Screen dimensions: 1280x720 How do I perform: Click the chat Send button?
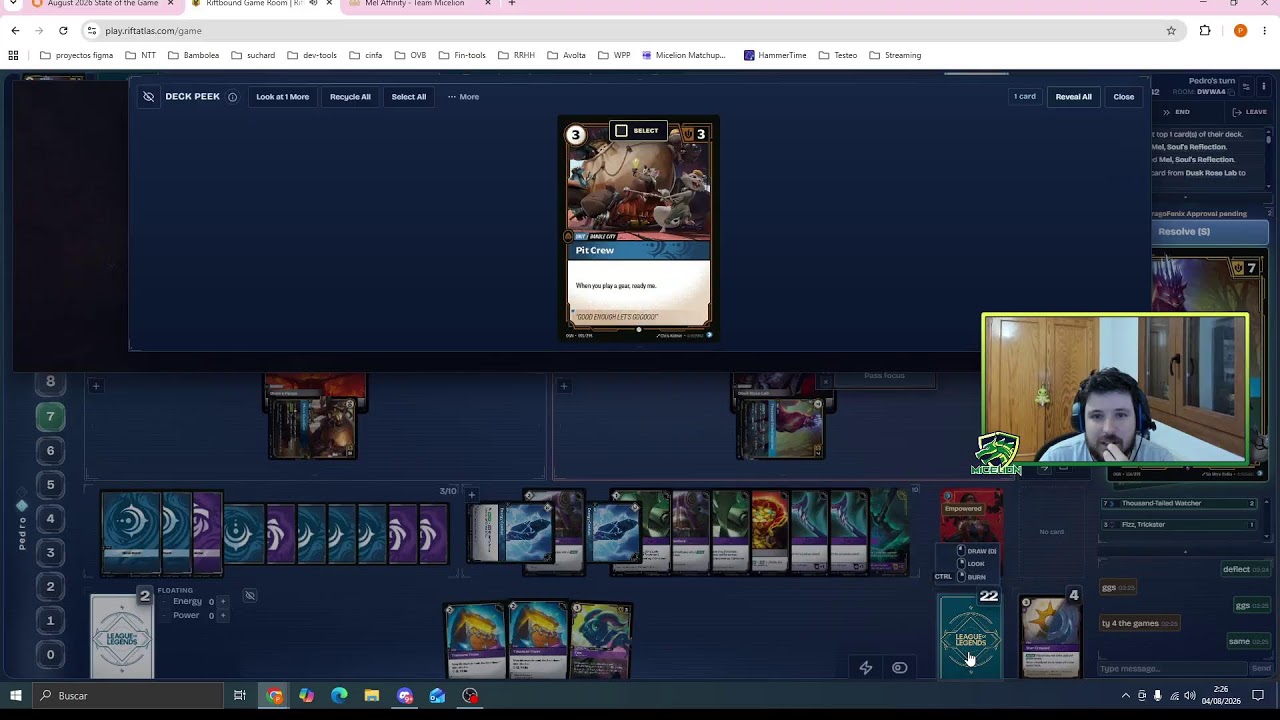tap(1261, 669)
